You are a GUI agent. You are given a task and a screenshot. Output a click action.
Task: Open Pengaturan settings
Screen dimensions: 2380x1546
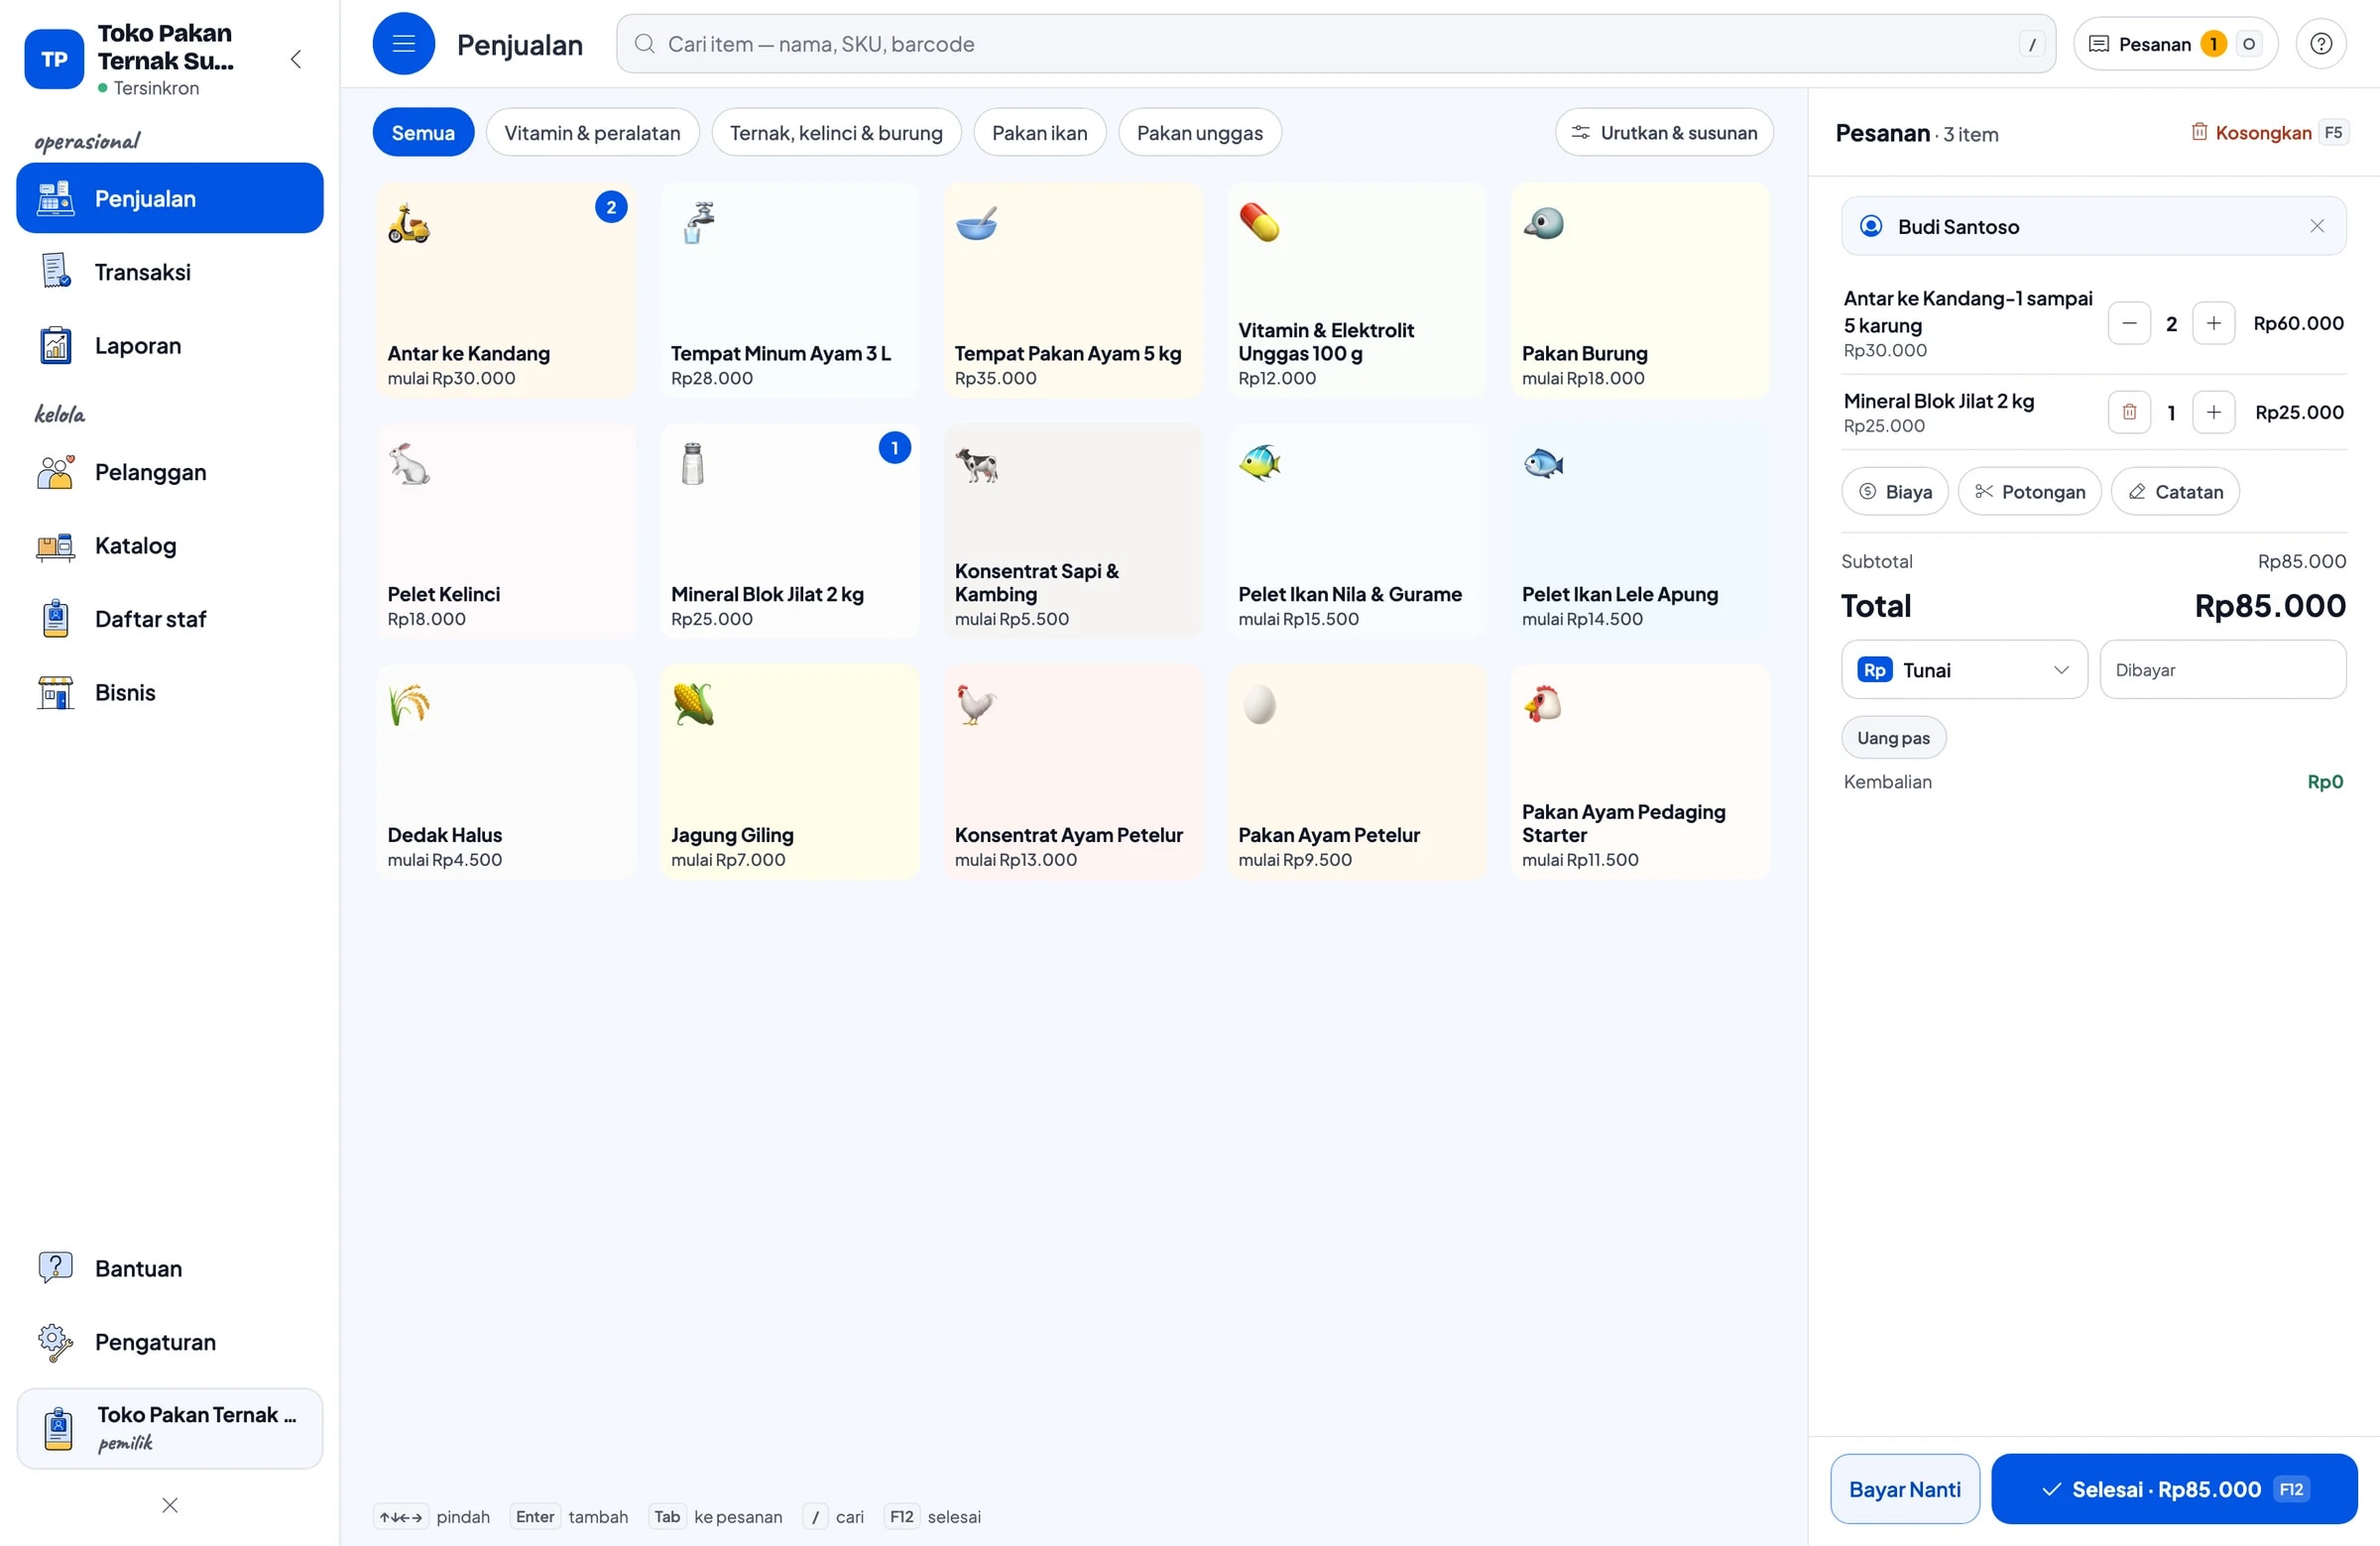coord(169,1341)
